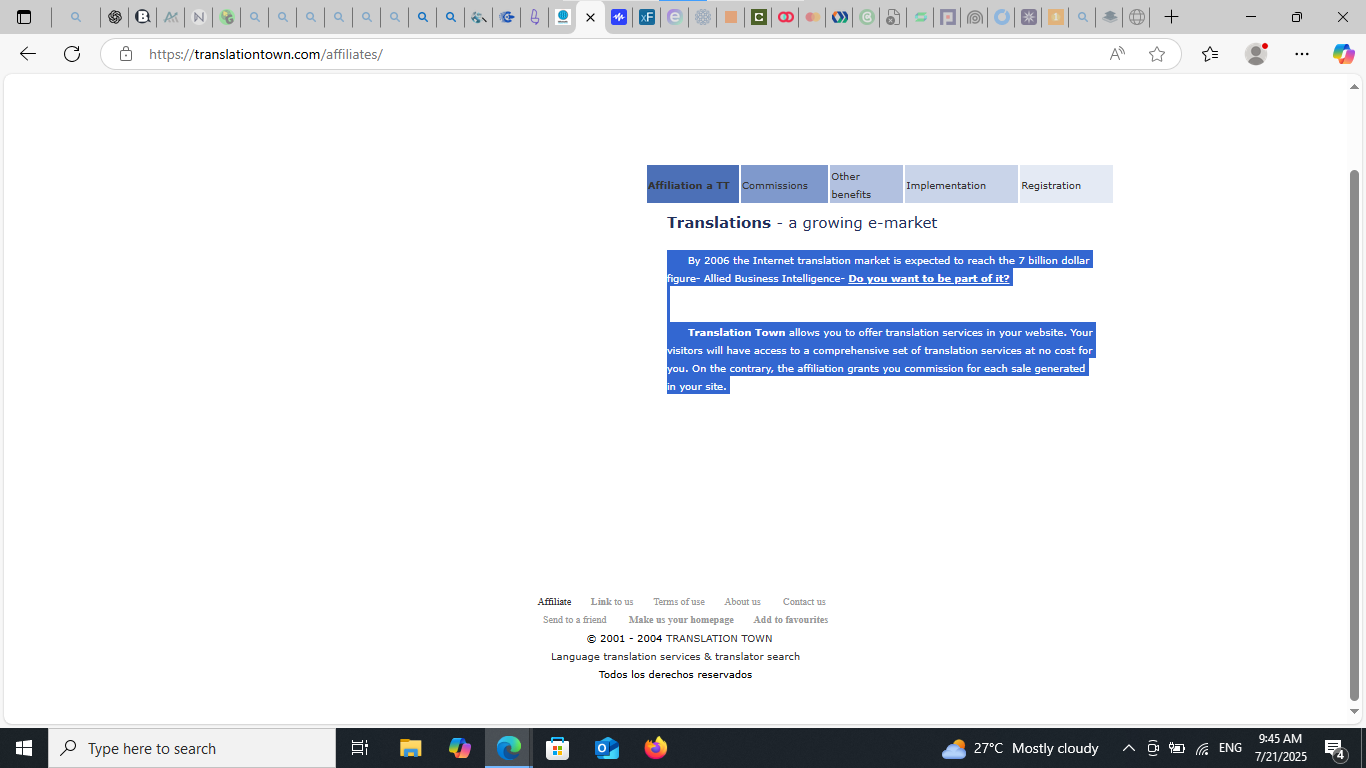This screenshot has height=768, width=1366.
Task: Switch to the stacked layers icon tab
Action: coord(1109,17)
